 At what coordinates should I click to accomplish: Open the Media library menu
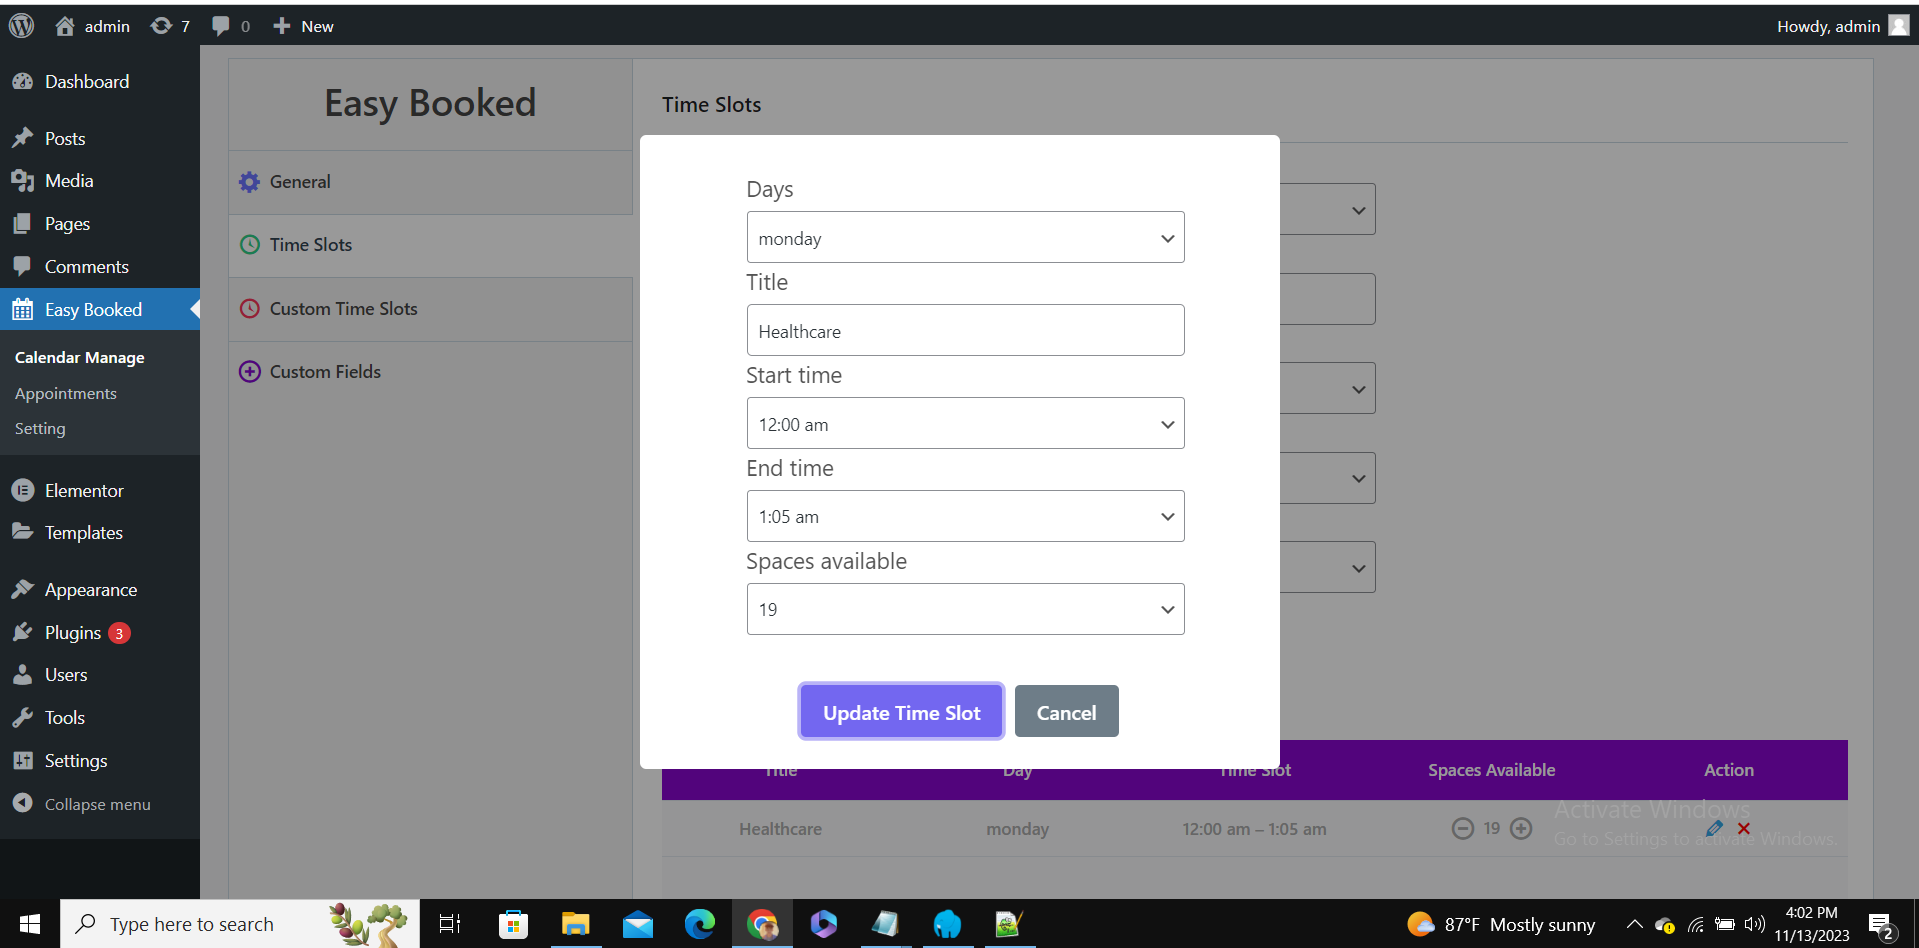100,181
